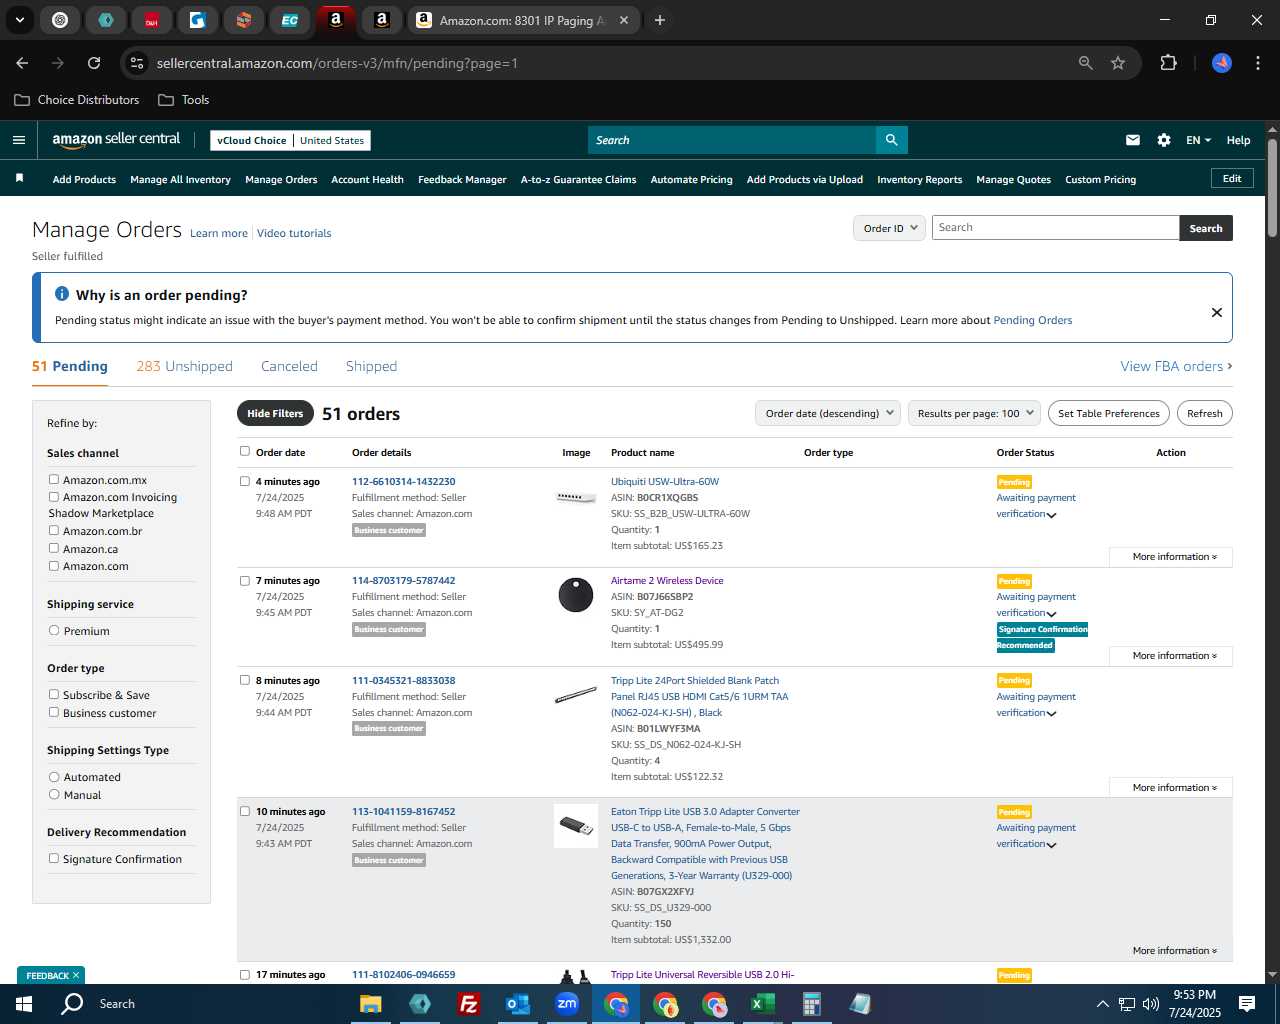Image resolution: width=1280 pixels, height=1024 pixels.
Task: Open Manage All Inventory menu item
Action: point(180,180)
